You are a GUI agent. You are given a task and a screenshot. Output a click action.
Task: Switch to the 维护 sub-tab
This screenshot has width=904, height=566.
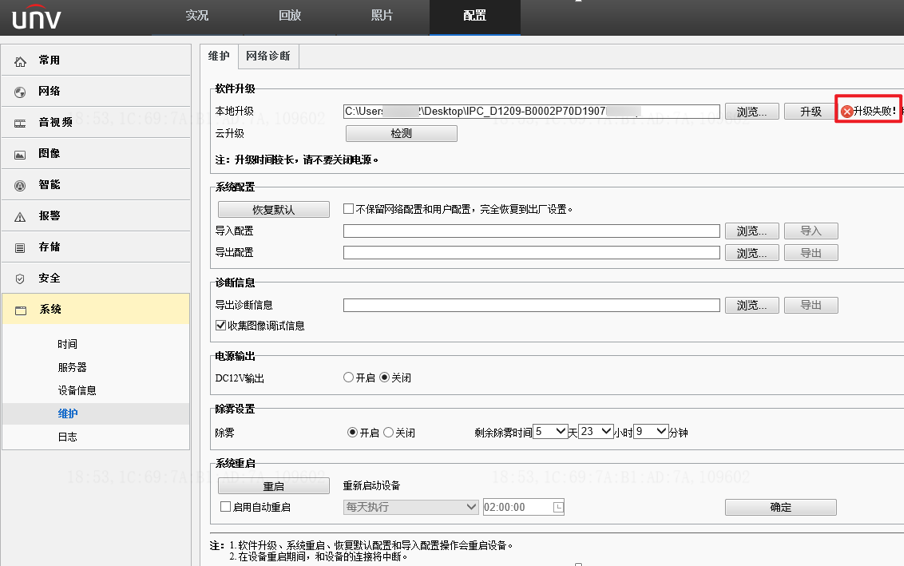click(x=219, y=56)
